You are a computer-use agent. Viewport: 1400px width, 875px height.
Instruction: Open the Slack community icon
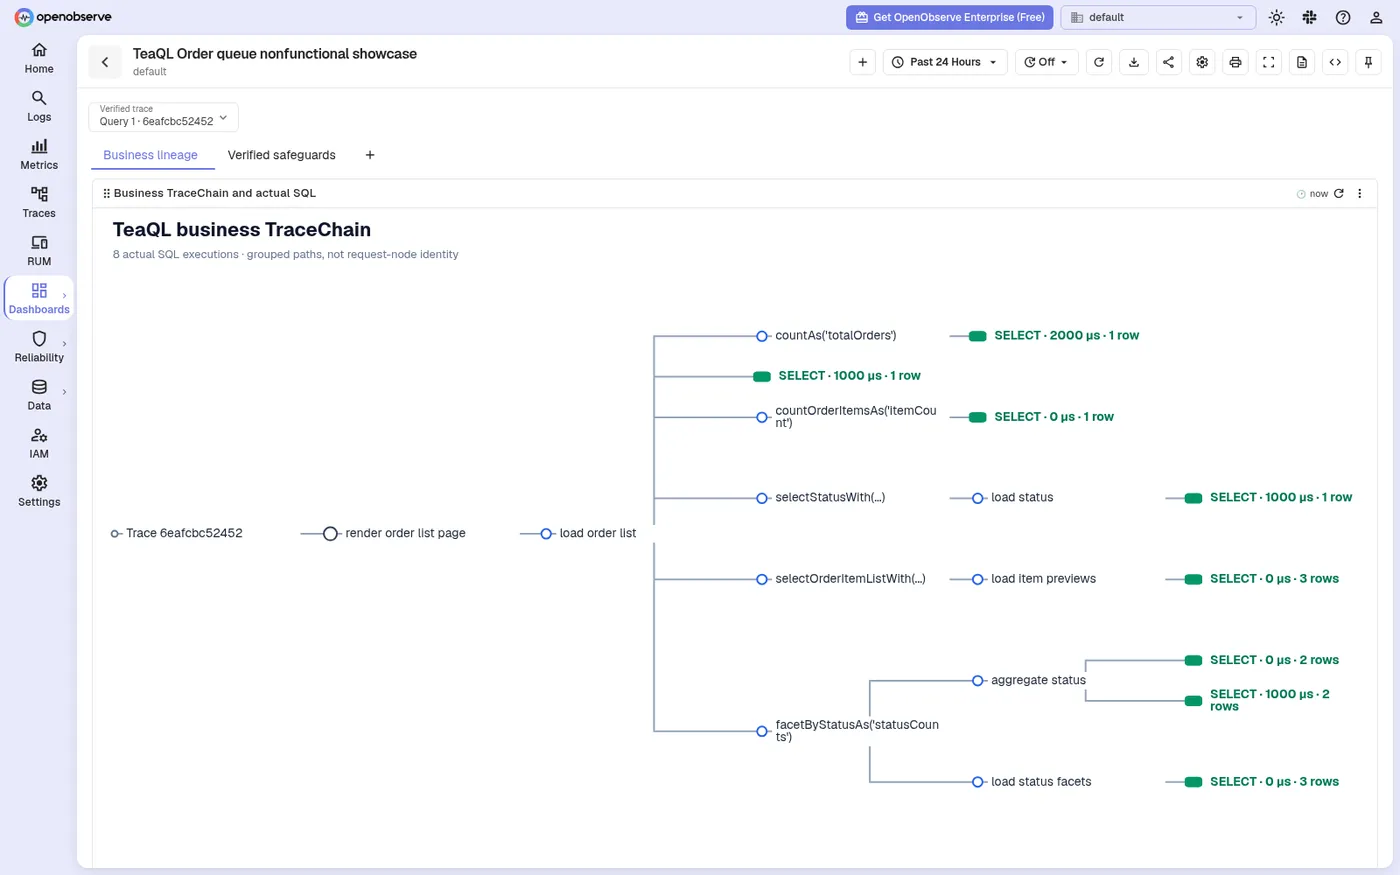click(x=1310, y=17)
